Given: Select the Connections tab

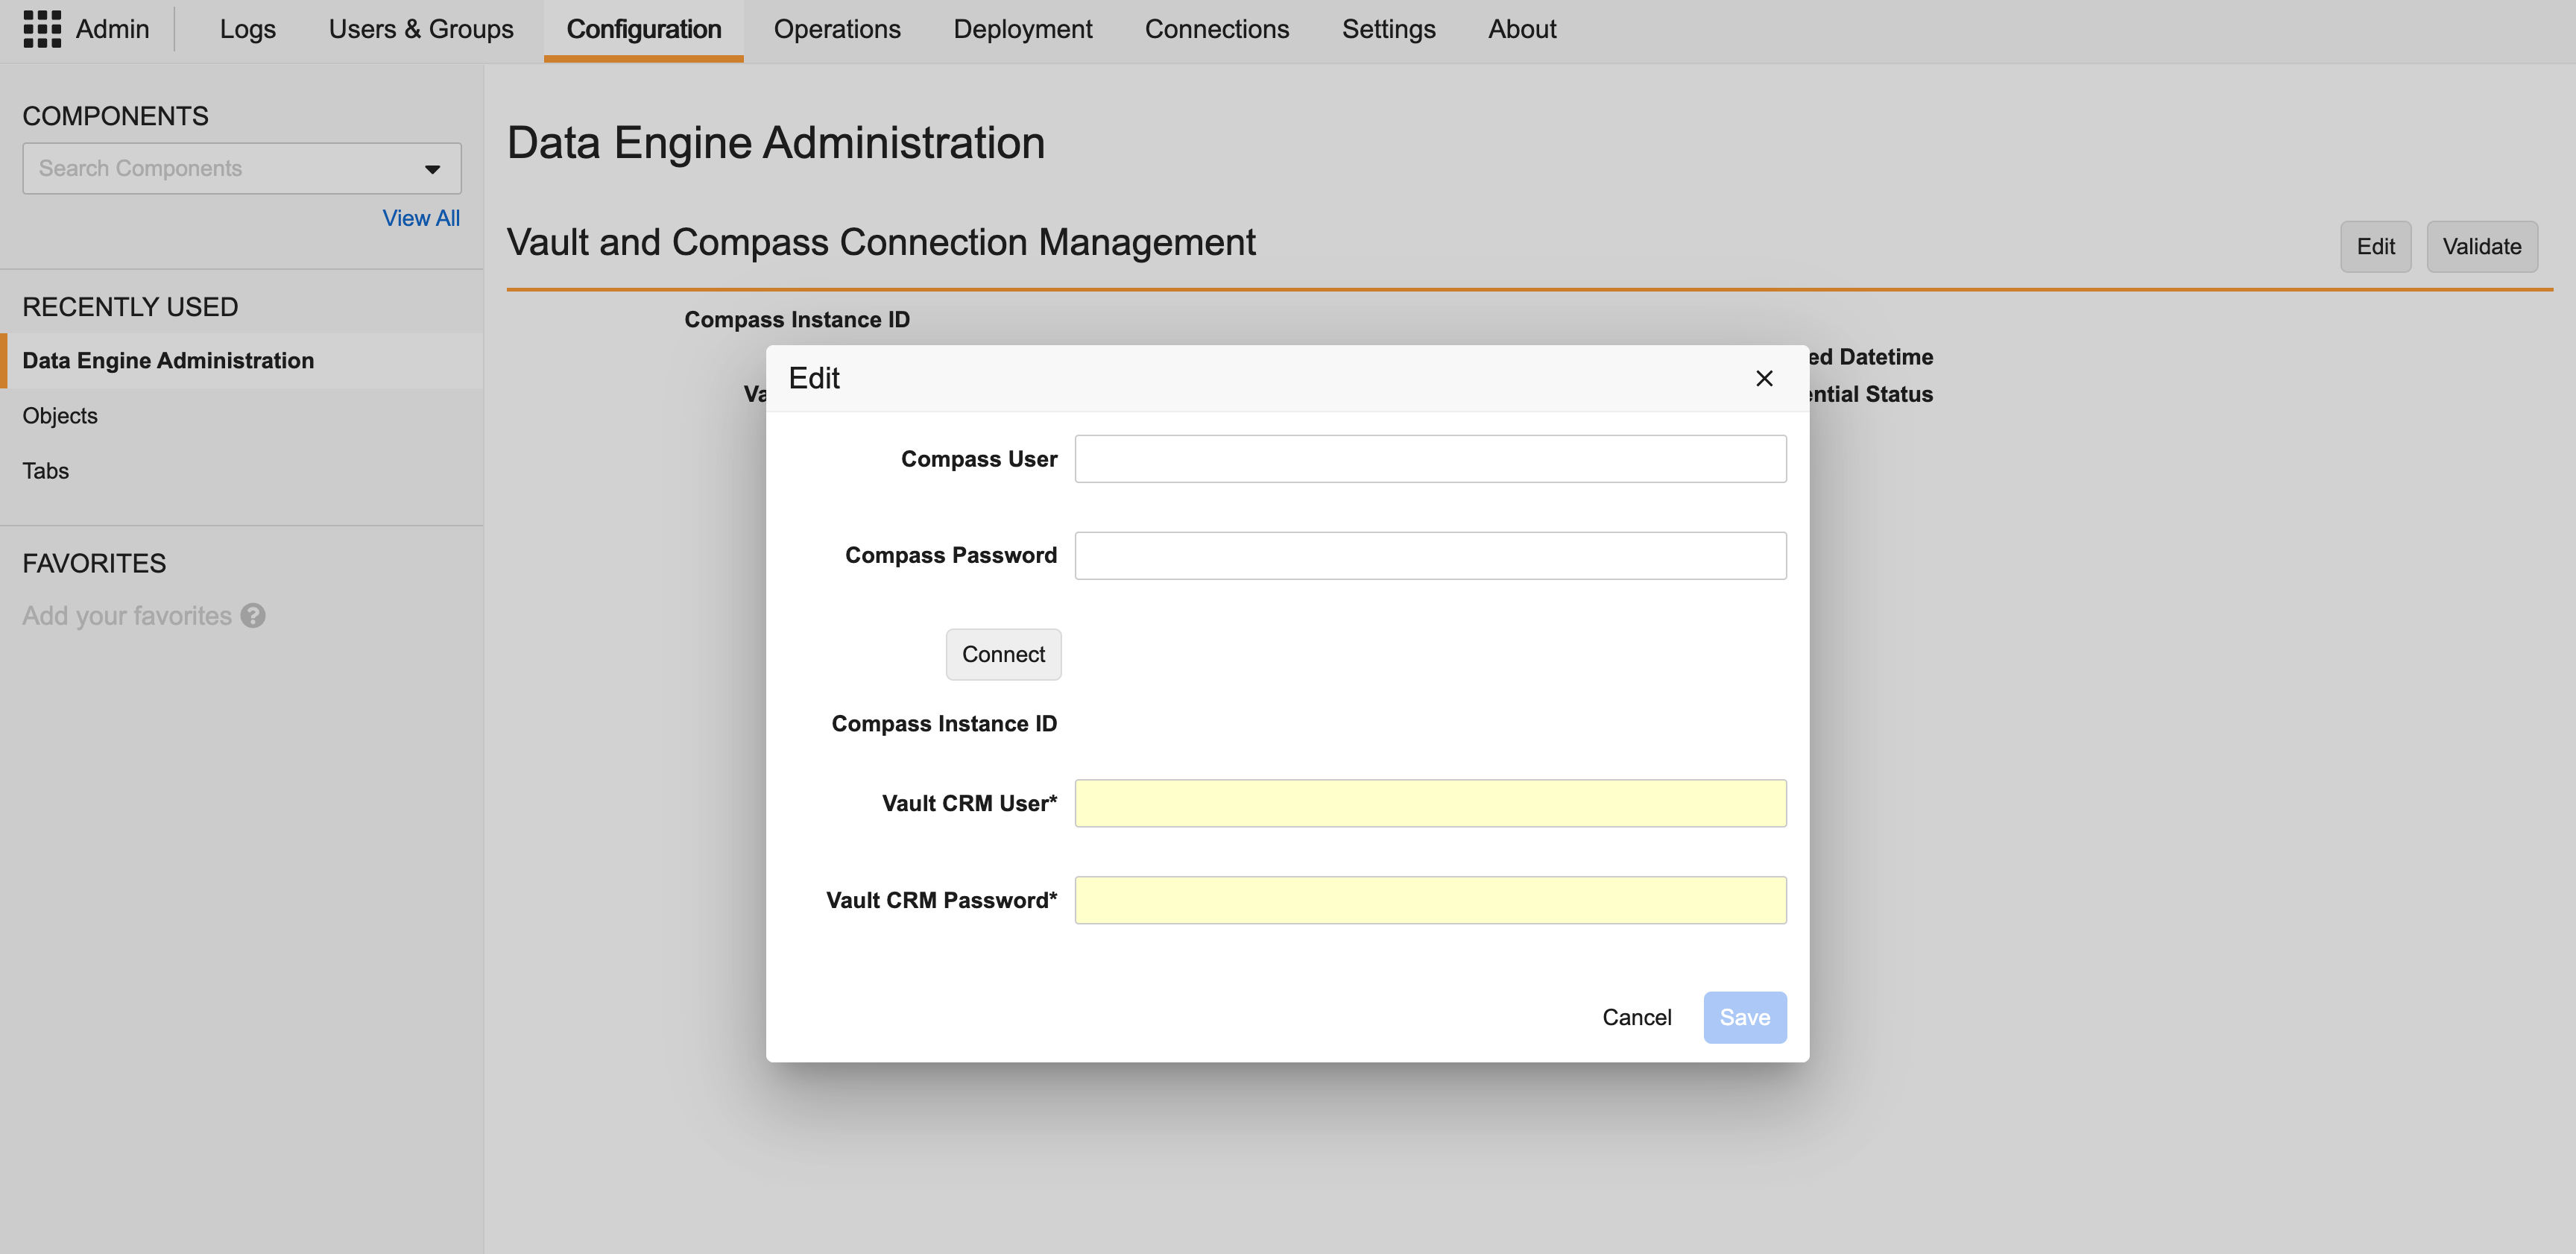Looking at the screenshot, I should (x=1216, y=29).
